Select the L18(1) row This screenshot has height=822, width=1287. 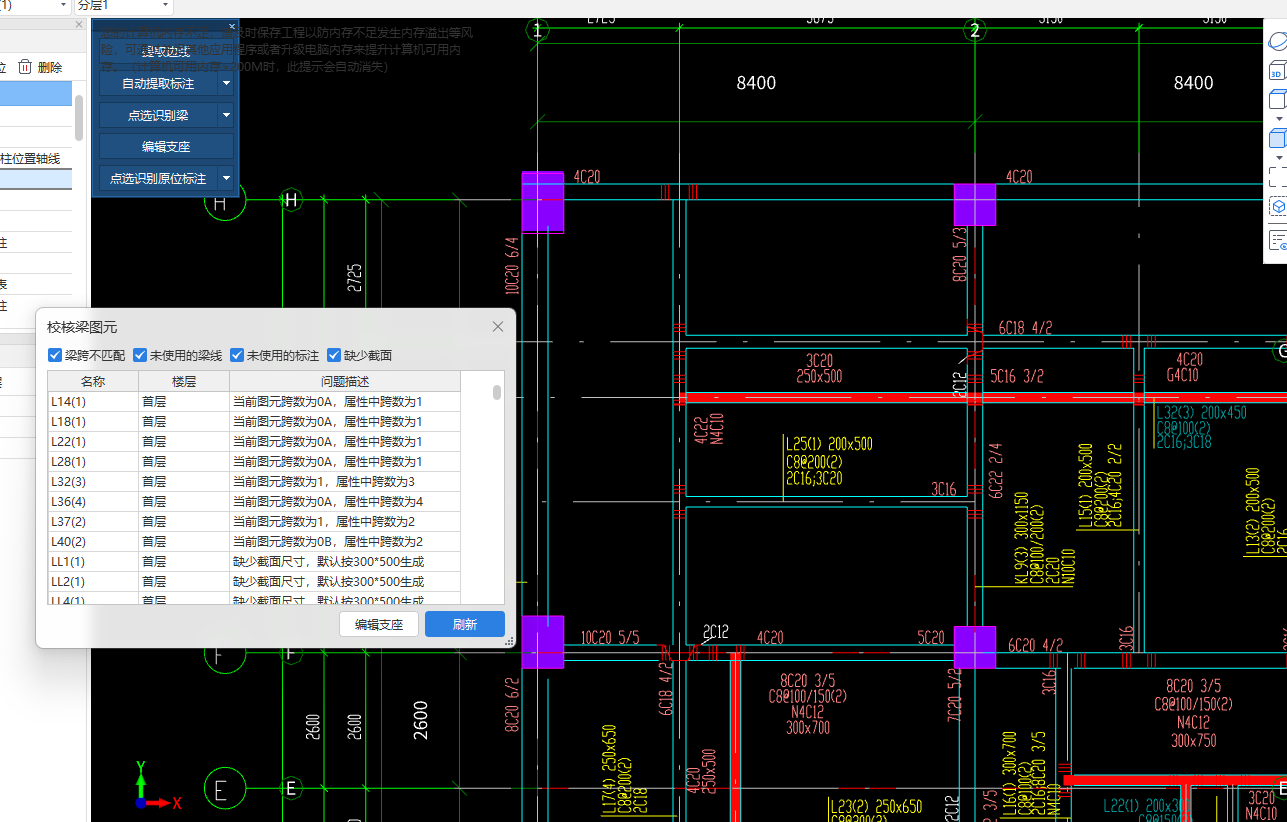point(254,421)
